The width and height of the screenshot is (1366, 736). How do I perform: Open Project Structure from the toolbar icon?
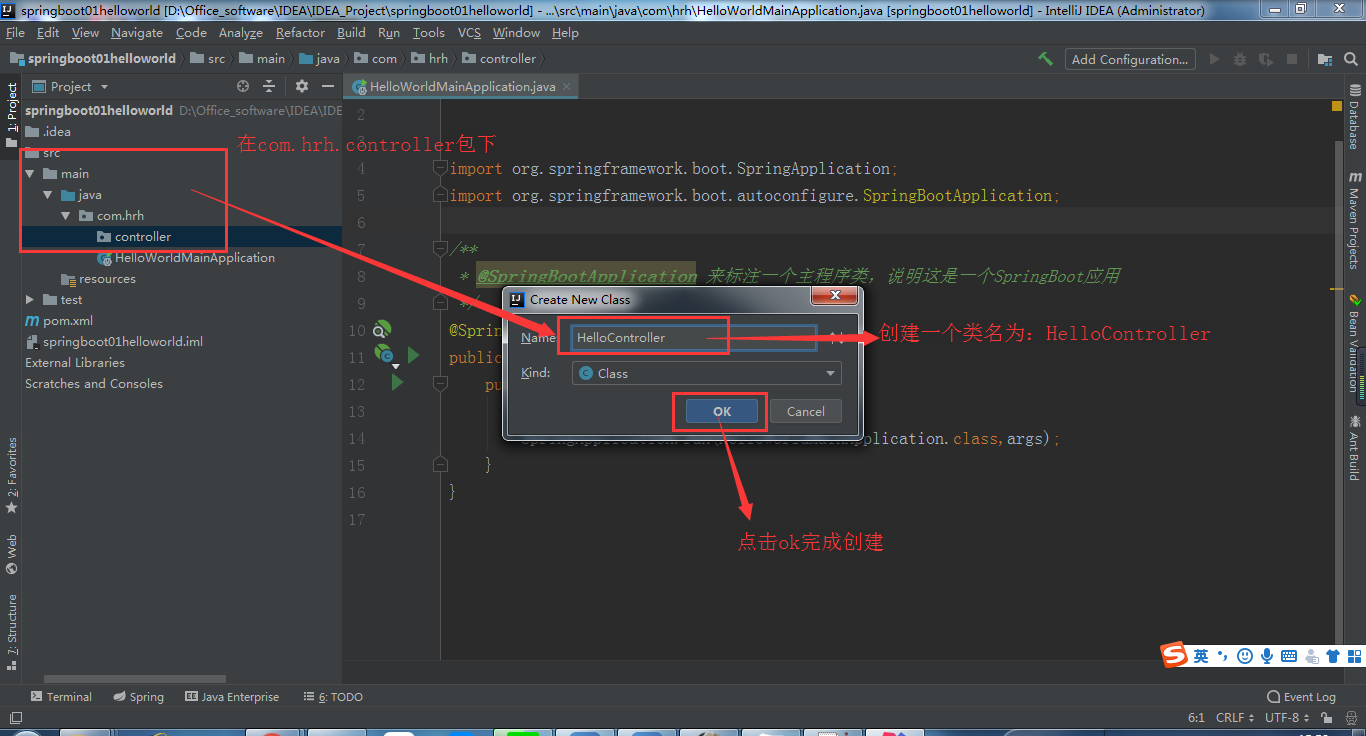point(1324,59)
